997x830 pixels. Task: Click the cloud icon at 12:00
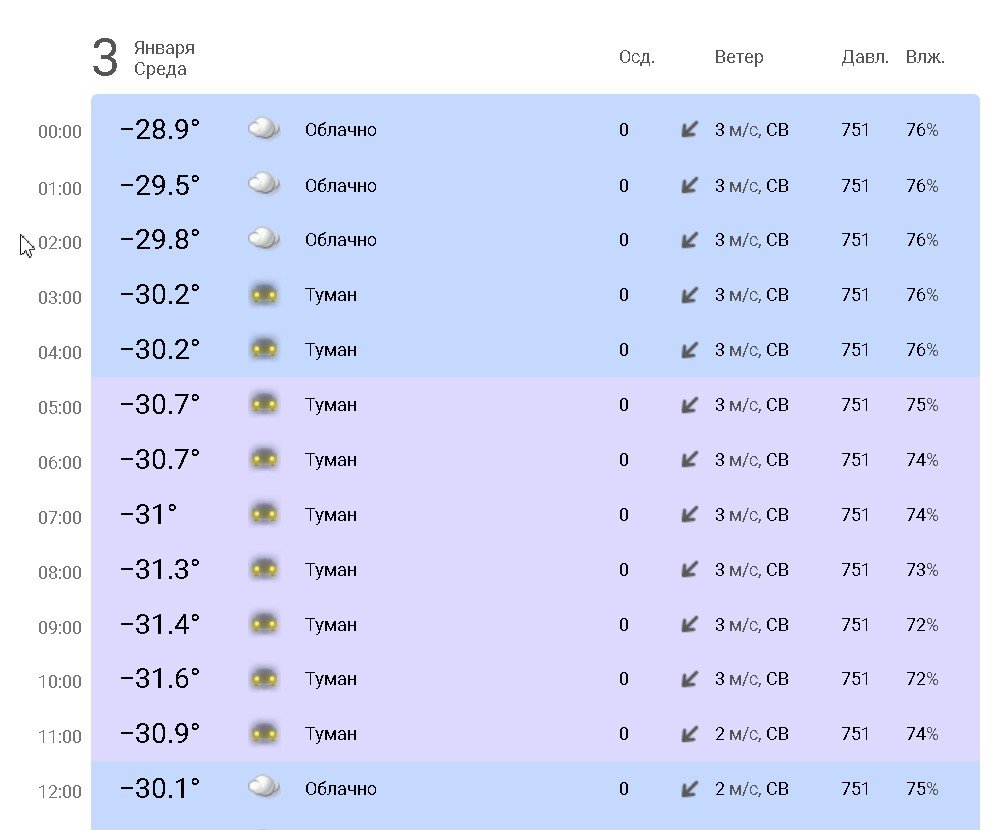pyautogui.click(x=264, y=787)
